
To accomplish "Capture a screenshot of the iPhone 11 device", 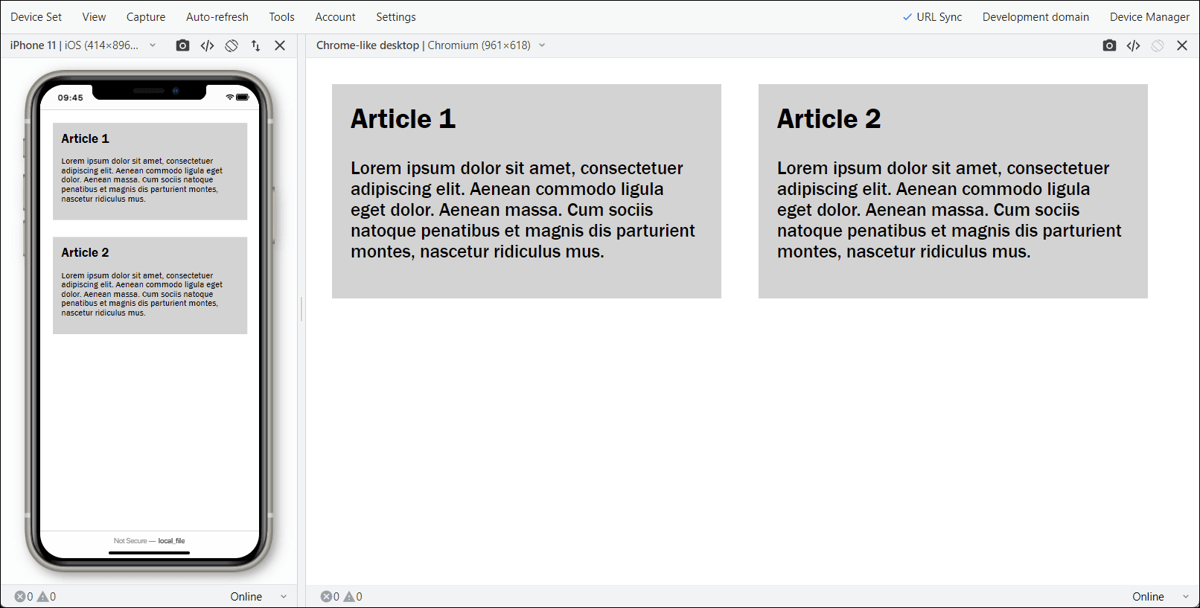I will tap(182, 45).
